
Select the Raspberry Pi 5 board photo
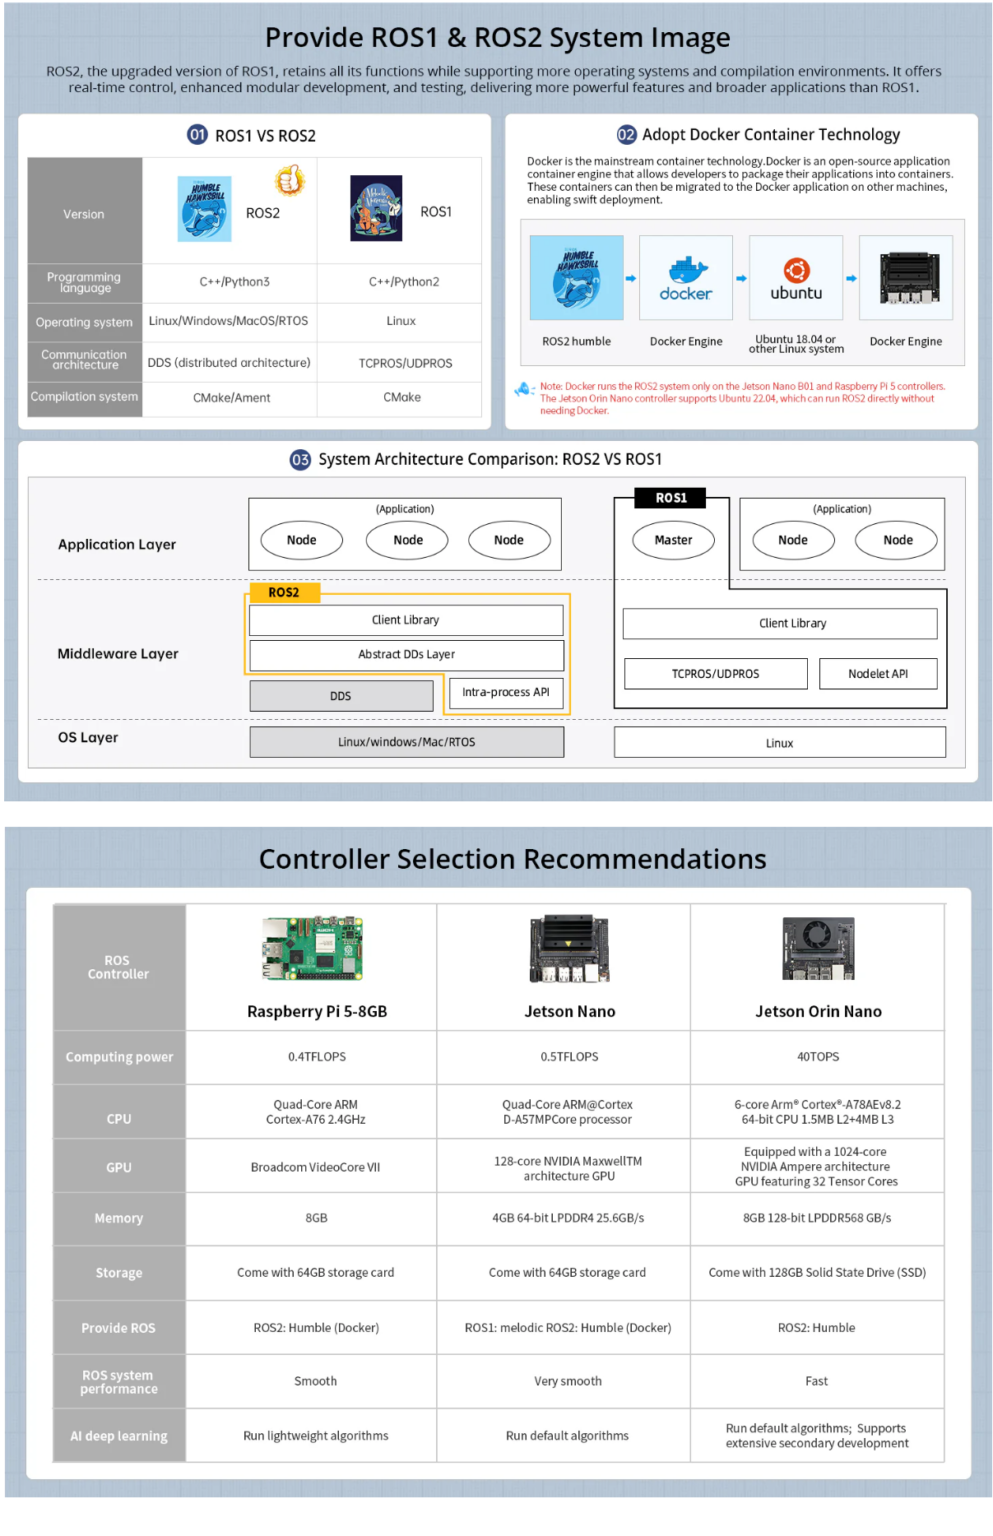pos(312,949)
